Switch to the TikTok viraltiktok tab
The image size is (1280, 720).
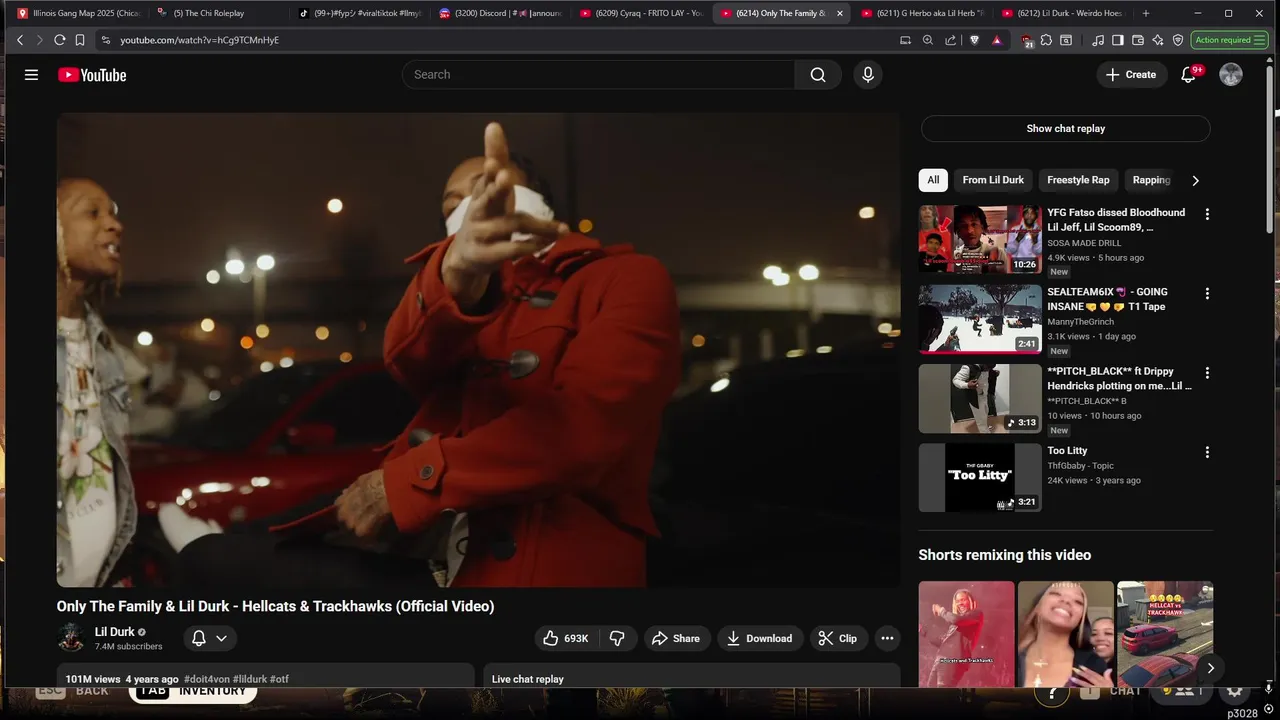[361, 13]
